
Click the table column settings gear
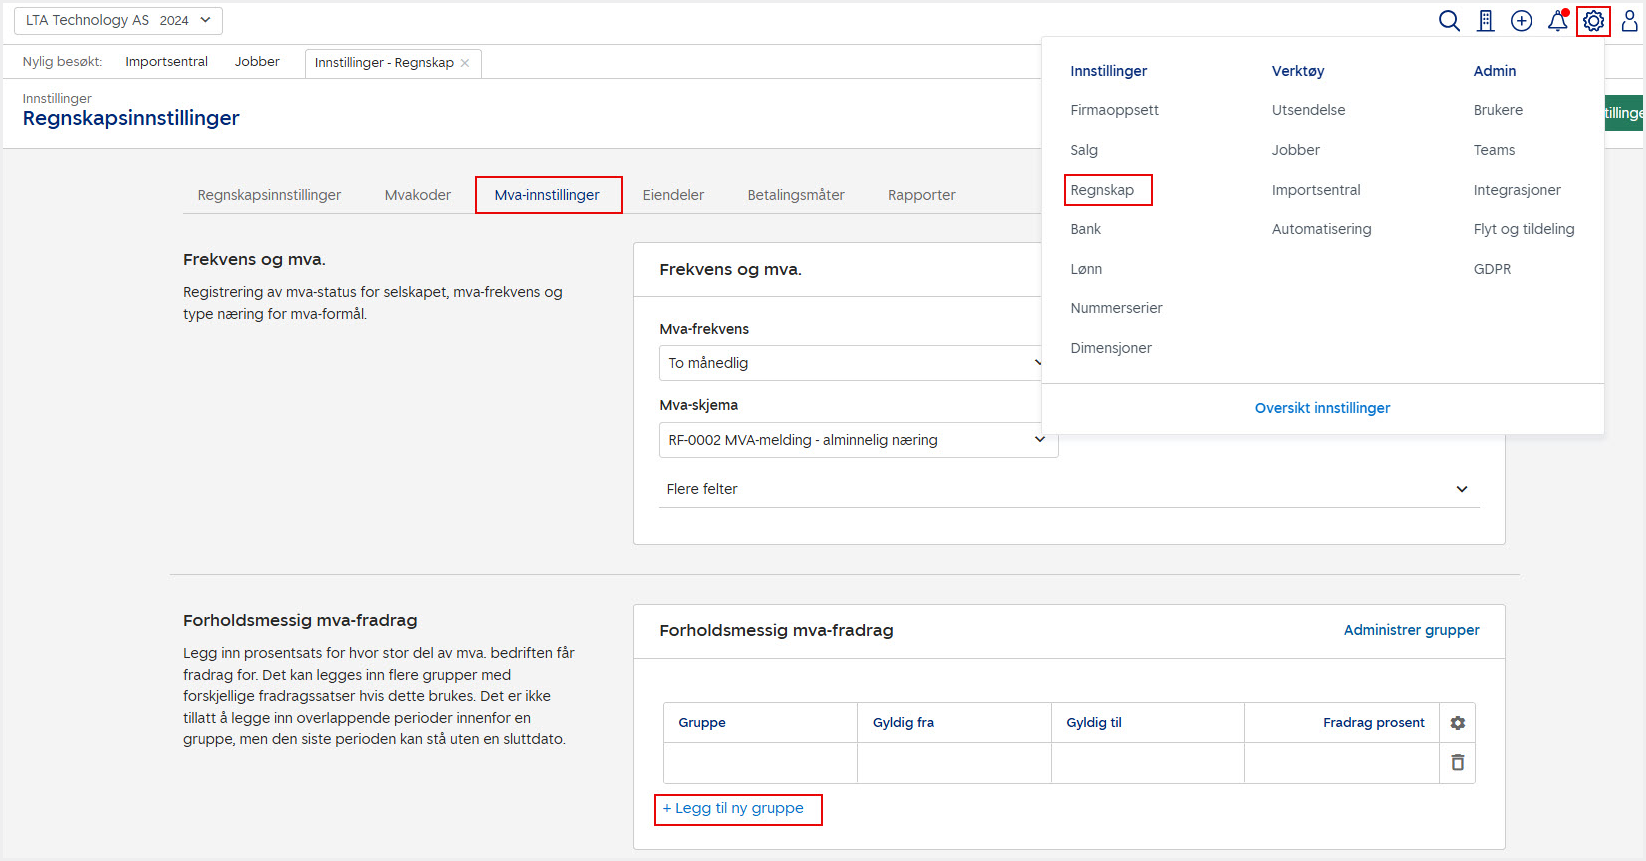click(x=1457, y=723)
